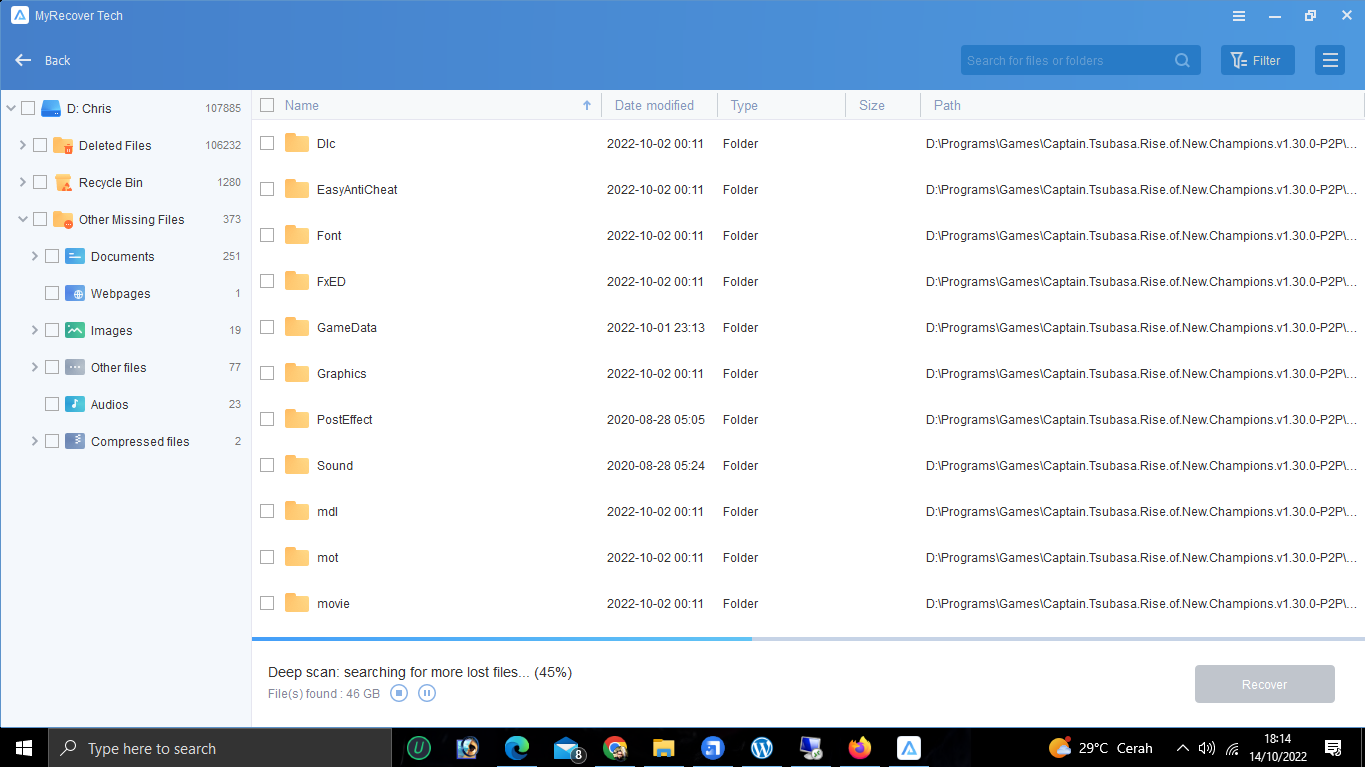1365x767 pixels.
Task: Click the Other Missing Files folder icon
Action: pyautogui.click(x=63, y=219)
